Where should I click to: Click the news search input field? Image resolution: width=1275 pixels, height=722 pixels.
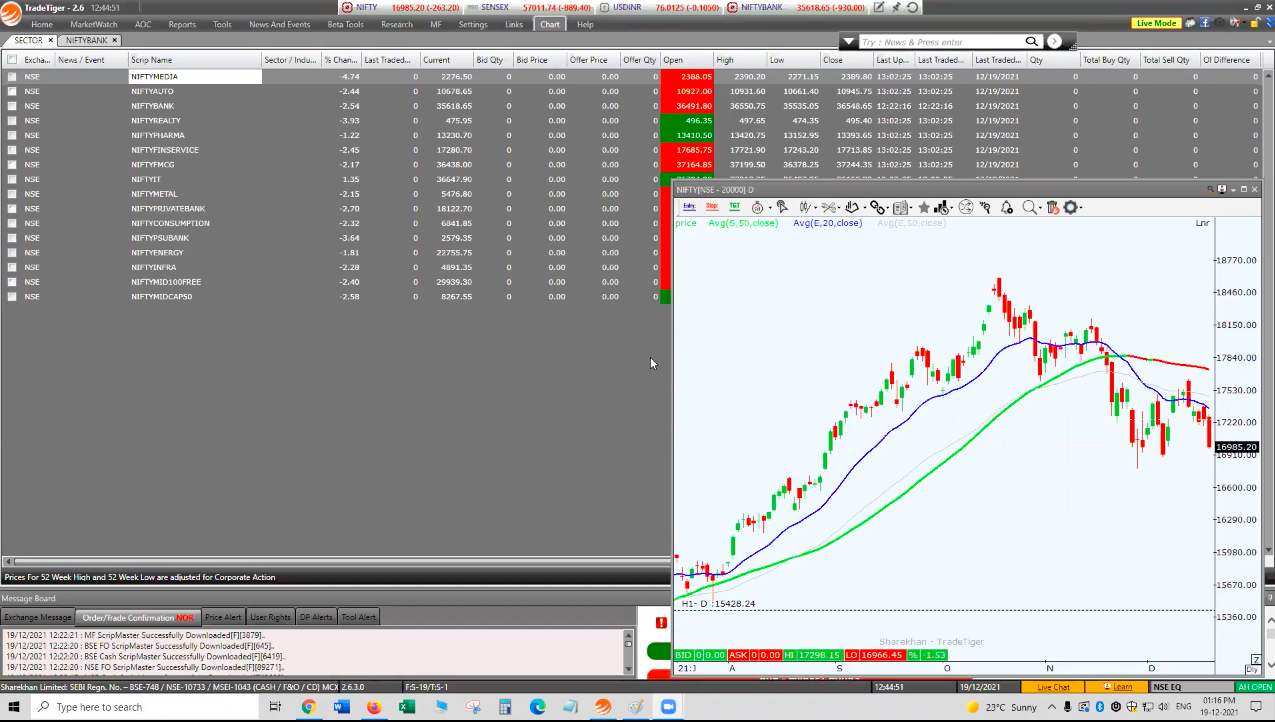(x=940, y=42)
